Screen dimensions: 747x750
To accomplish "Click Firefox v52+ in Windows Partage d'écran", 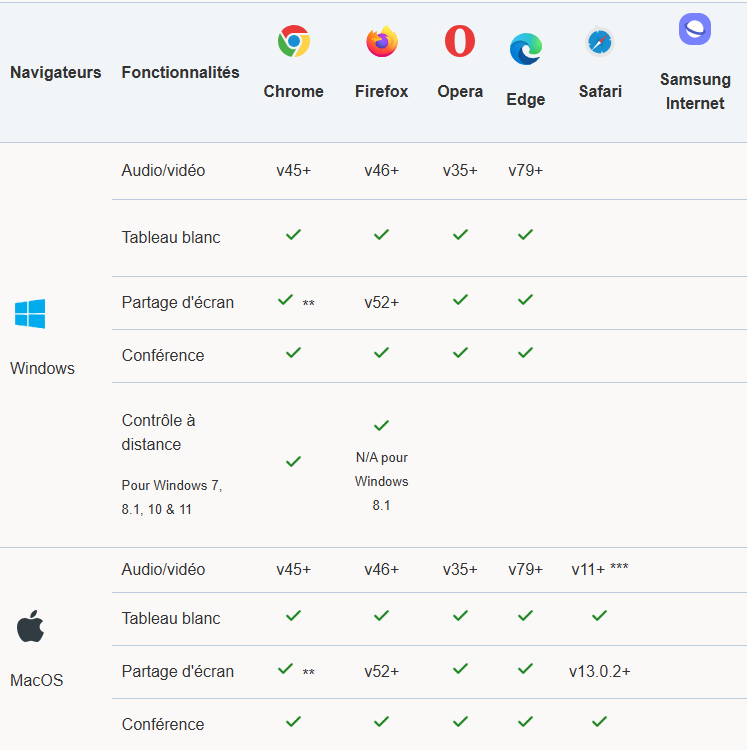I will pos(381,302).
